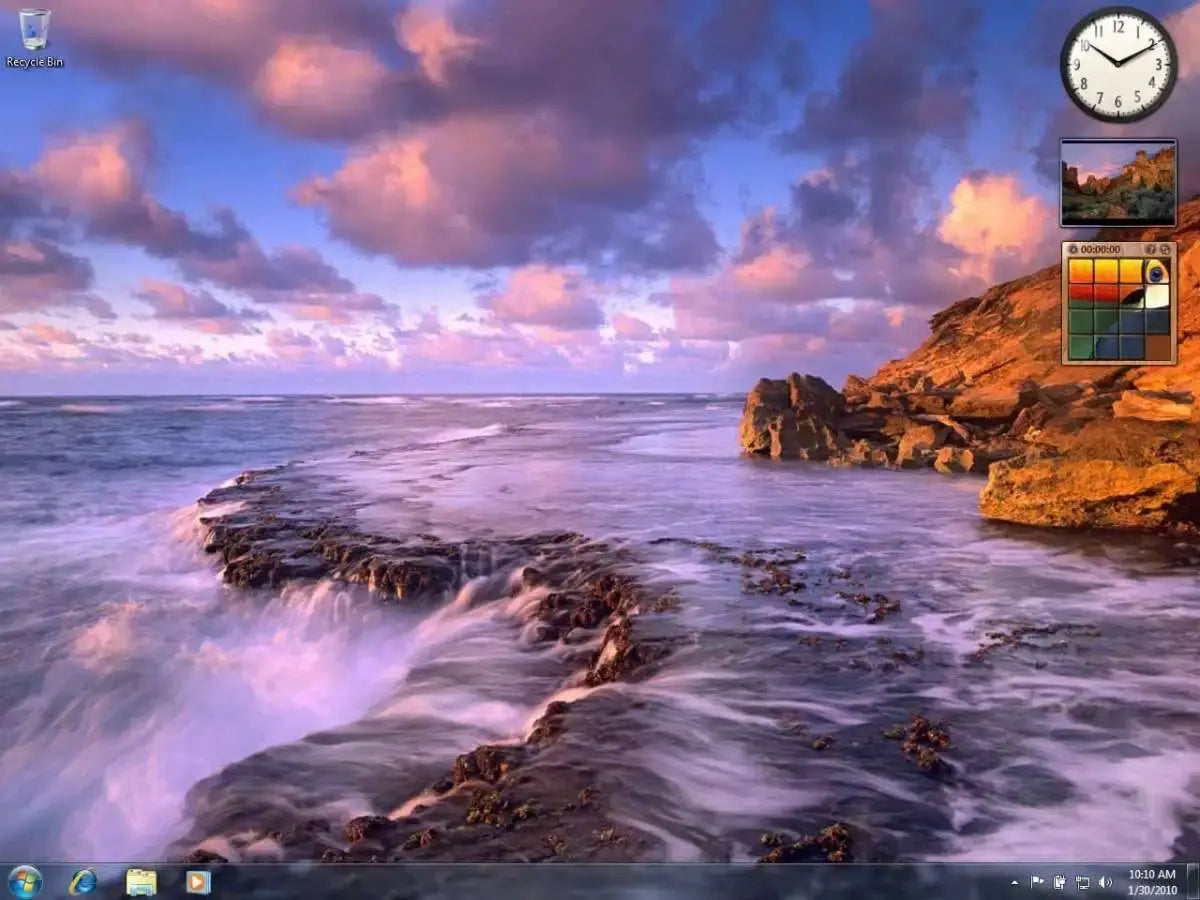Click the analog clock gadget

click(x=1120, y=63)
